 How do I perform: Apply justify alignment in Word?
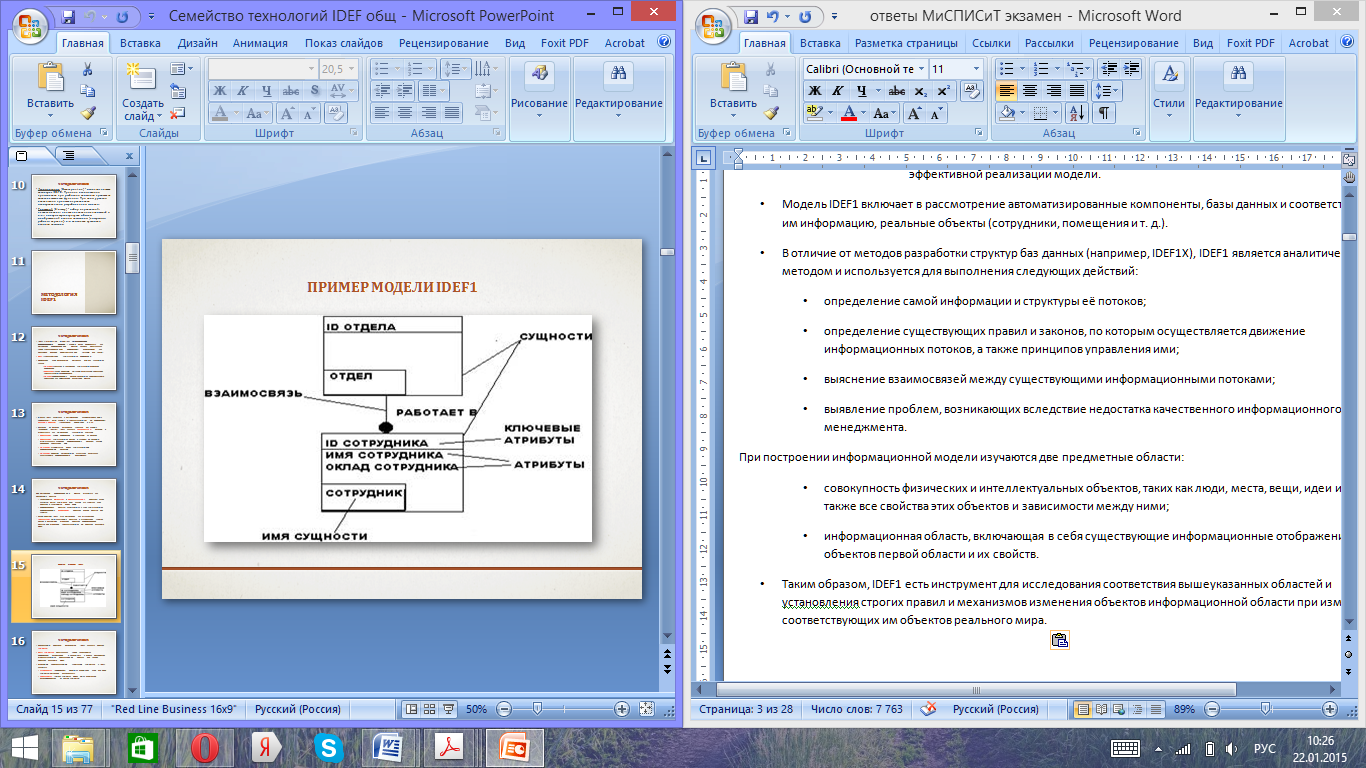(x=1076, y=91)
